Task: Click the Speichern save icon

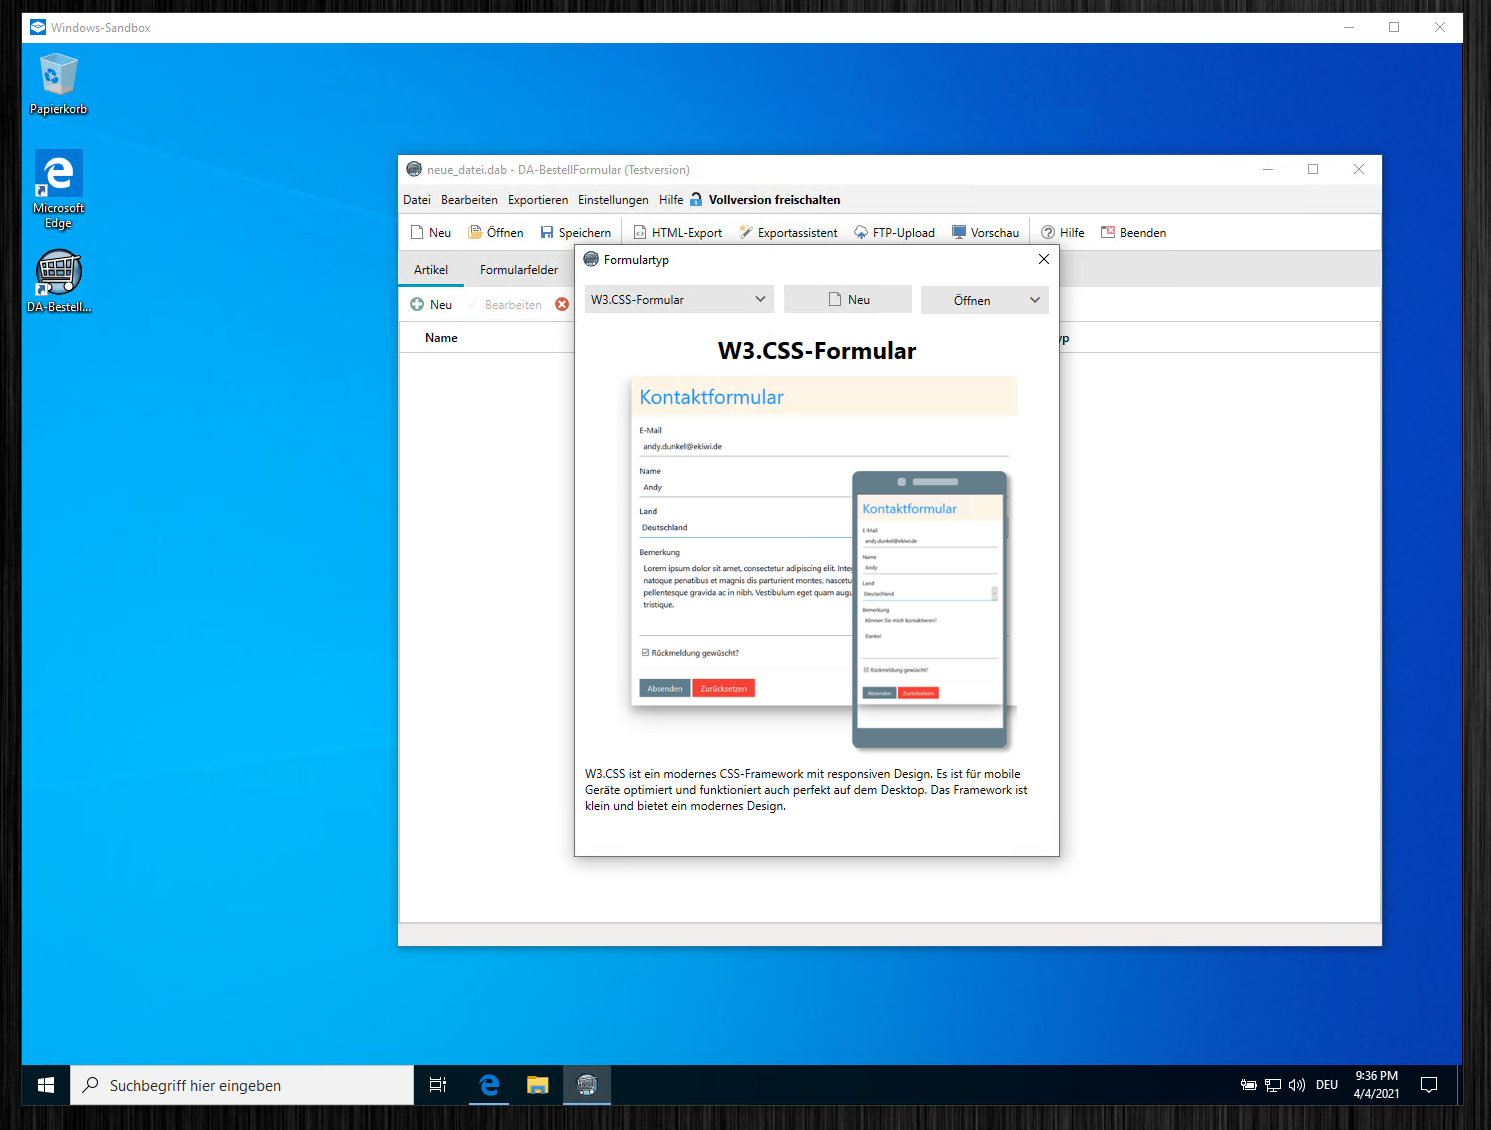Action: [547, 233]
